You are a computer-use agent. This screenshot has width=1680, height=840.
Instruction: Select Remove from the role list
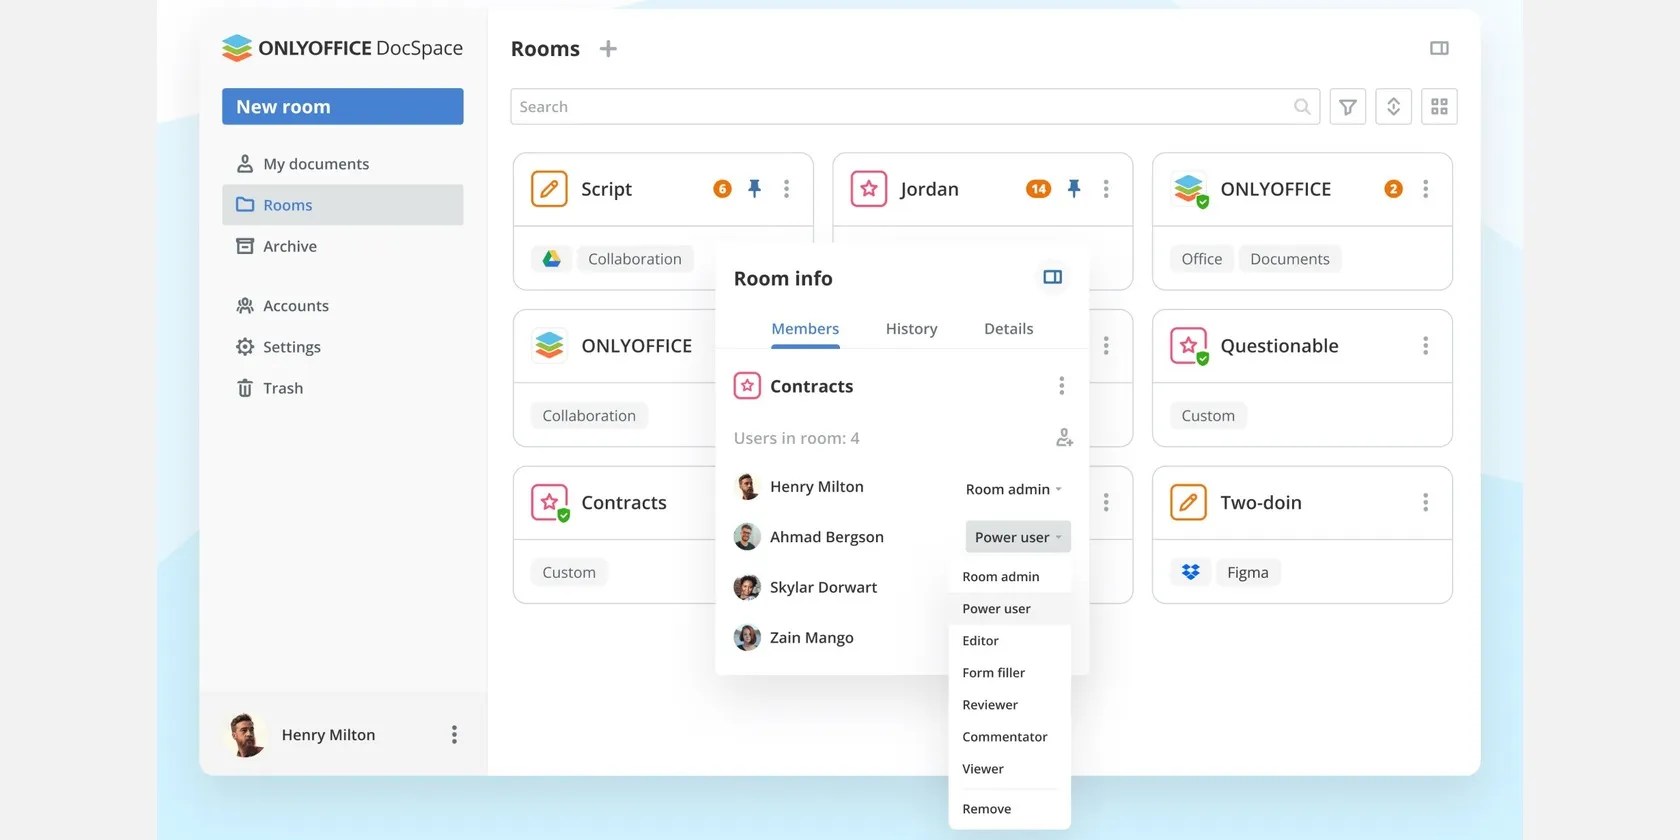1009,809
